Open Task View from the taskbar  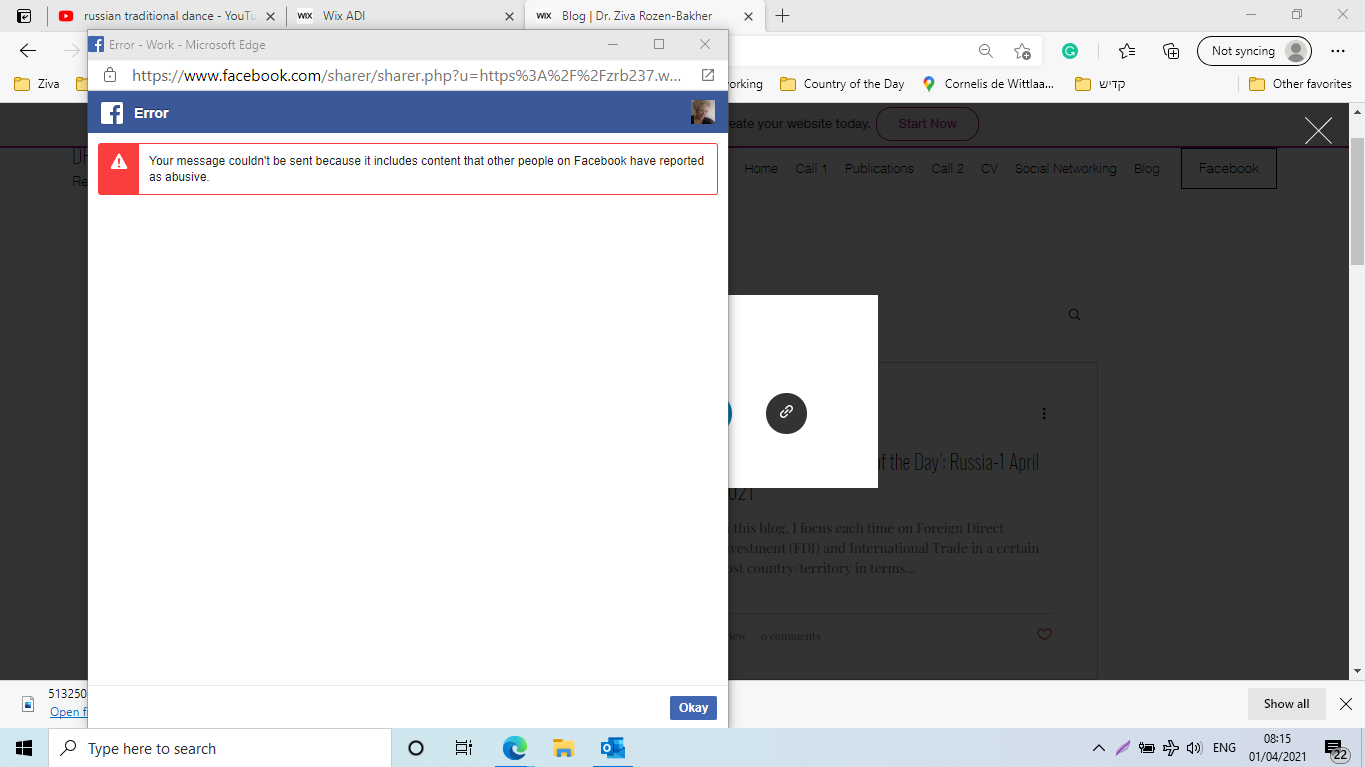tap(463, 747)
